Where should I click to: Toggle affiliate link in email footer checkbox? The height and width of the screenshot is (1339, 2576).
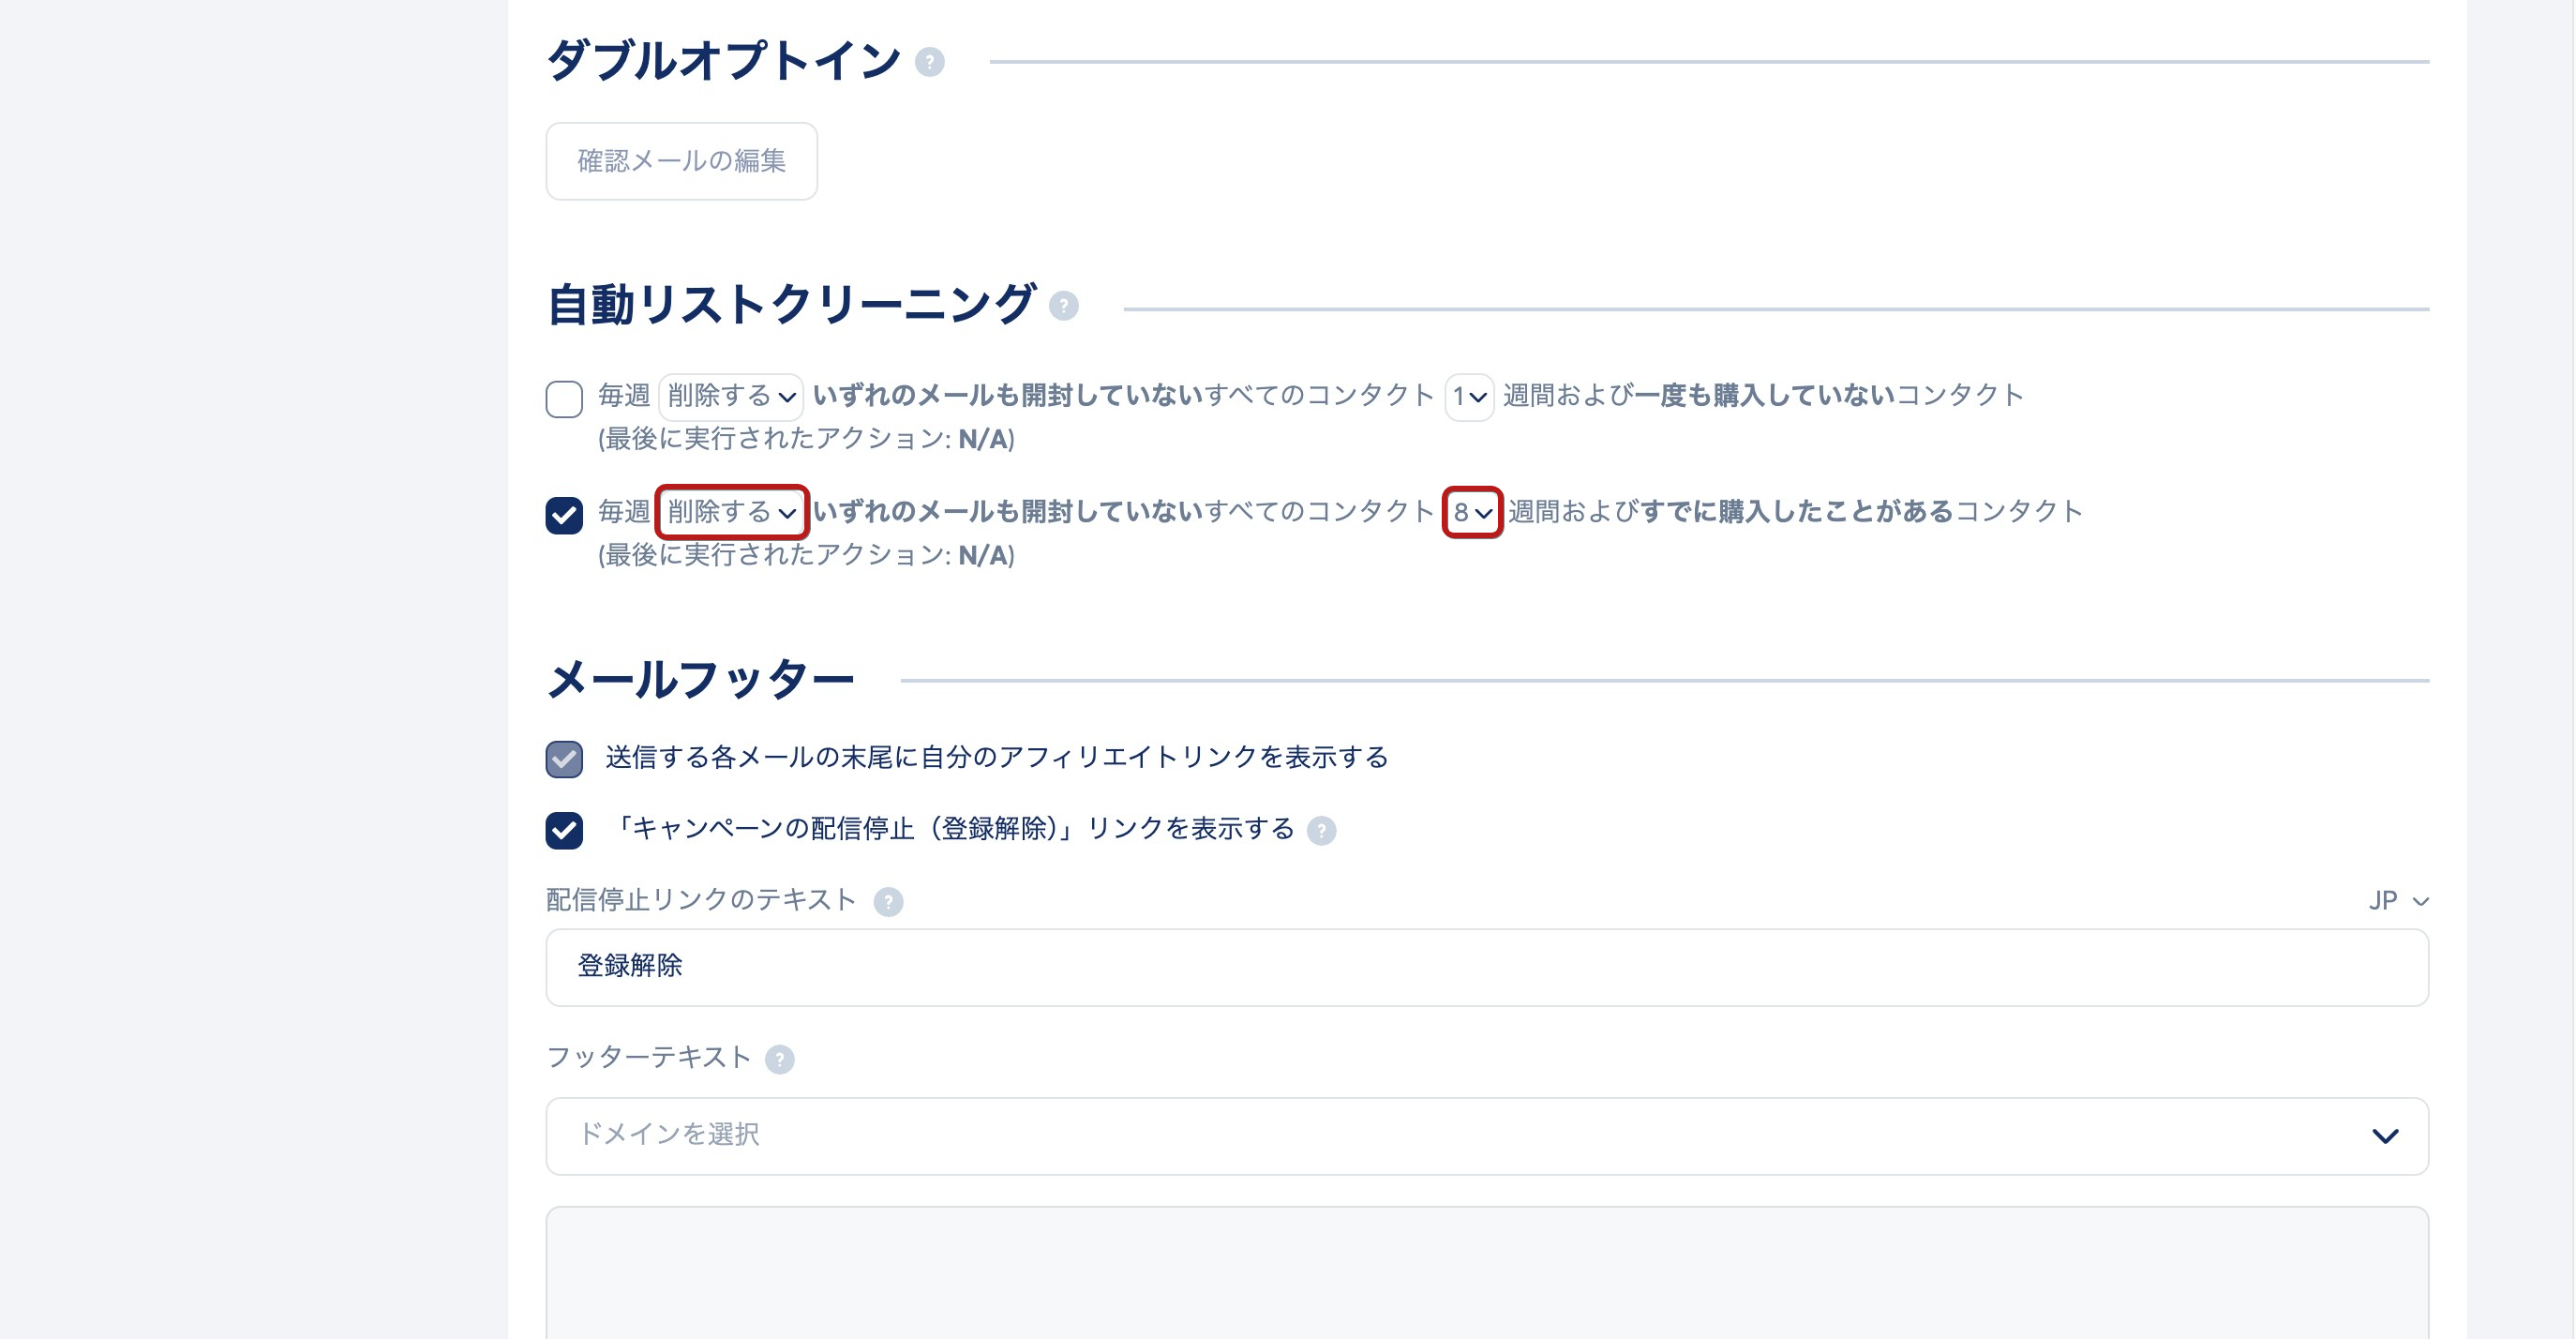tap(564, 759)
